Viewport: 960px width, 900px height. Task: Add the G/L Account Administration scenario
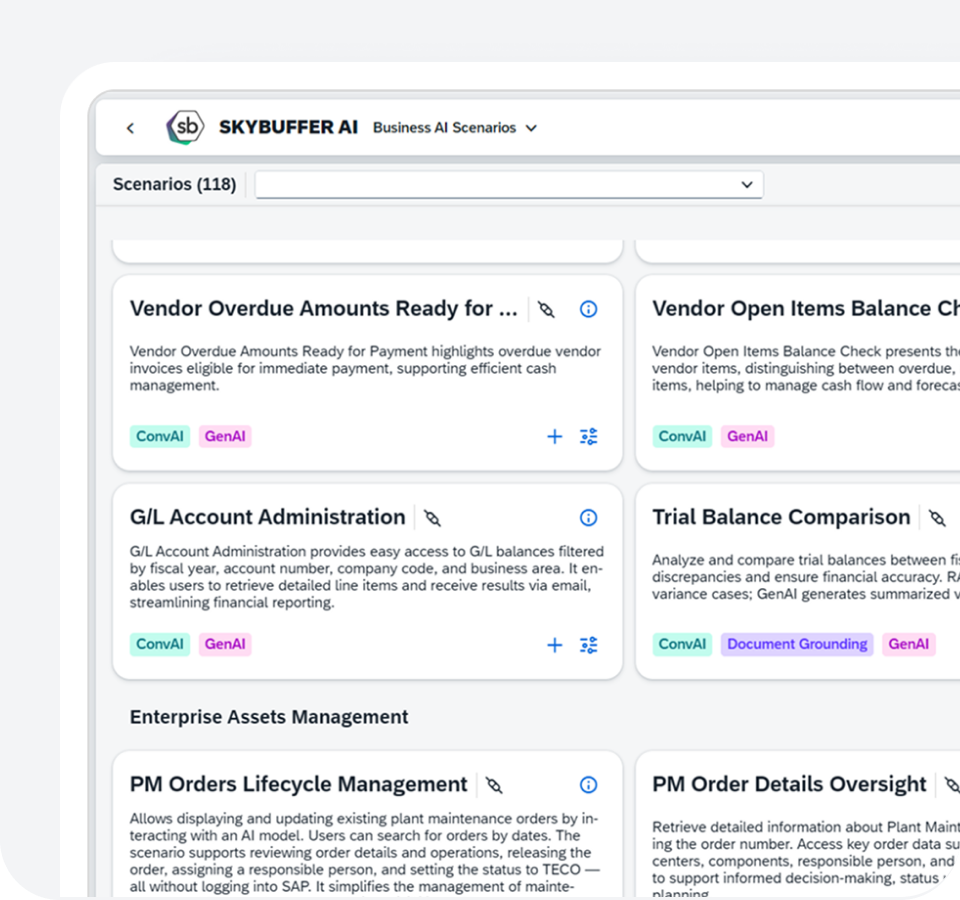click(554, 645)
